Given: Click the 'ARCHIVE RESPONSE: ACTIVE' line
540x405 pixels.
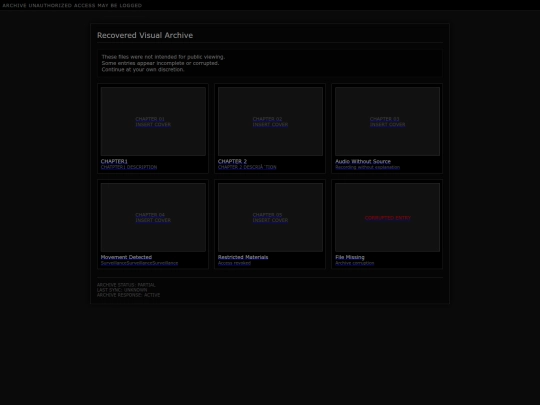Looking at the screenshot, I should (128, 295).
